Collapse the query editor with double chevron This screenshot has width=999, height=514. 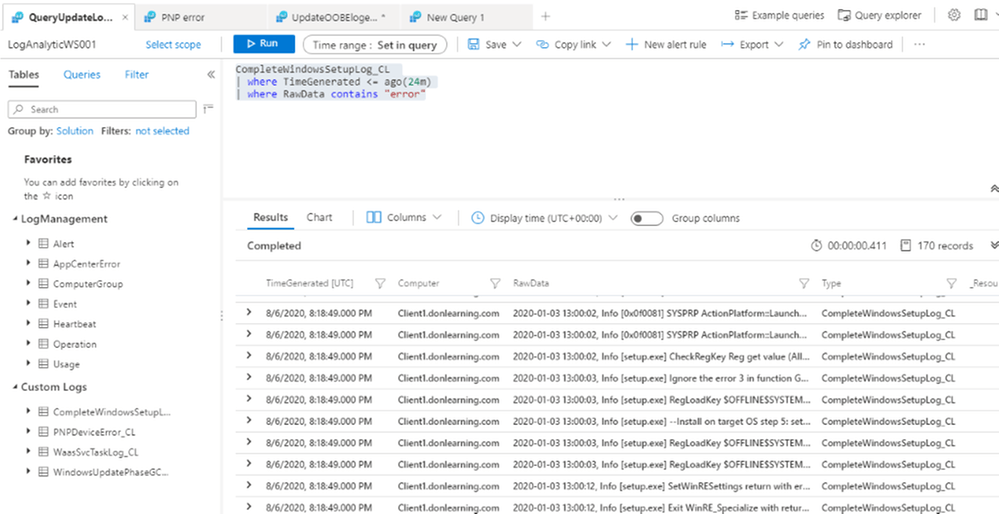[x=994, y=189]
